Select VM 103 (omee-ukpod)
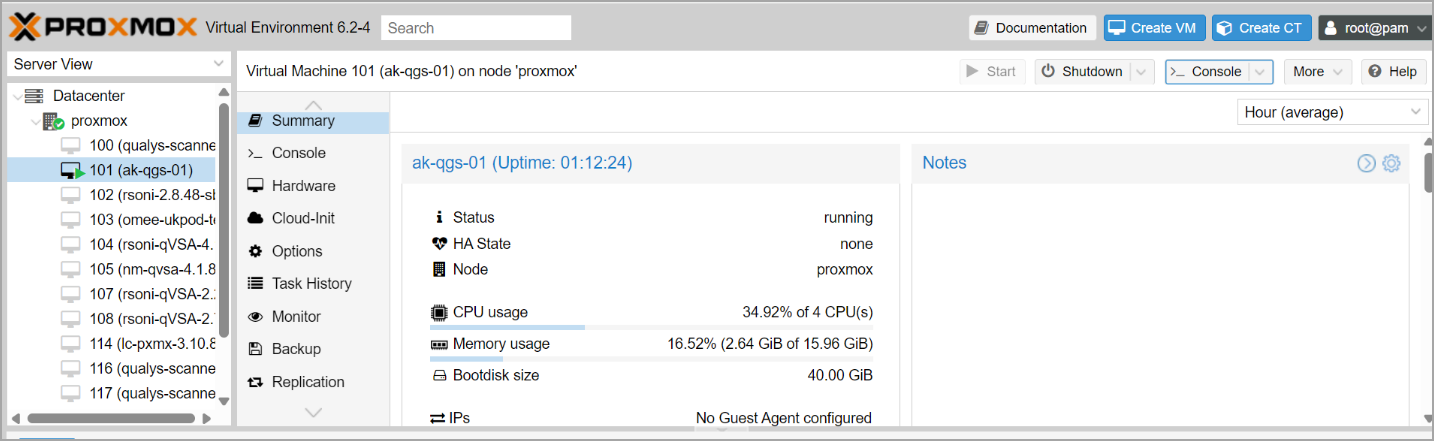This screenshot has width=1434, height=441. click(x=152, y=219)
